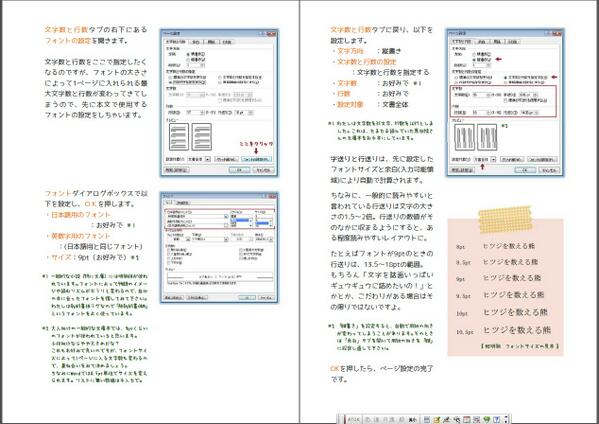Open 設定対象 dropdown in right page's Page Setup dialog

(x=484, y=159)
